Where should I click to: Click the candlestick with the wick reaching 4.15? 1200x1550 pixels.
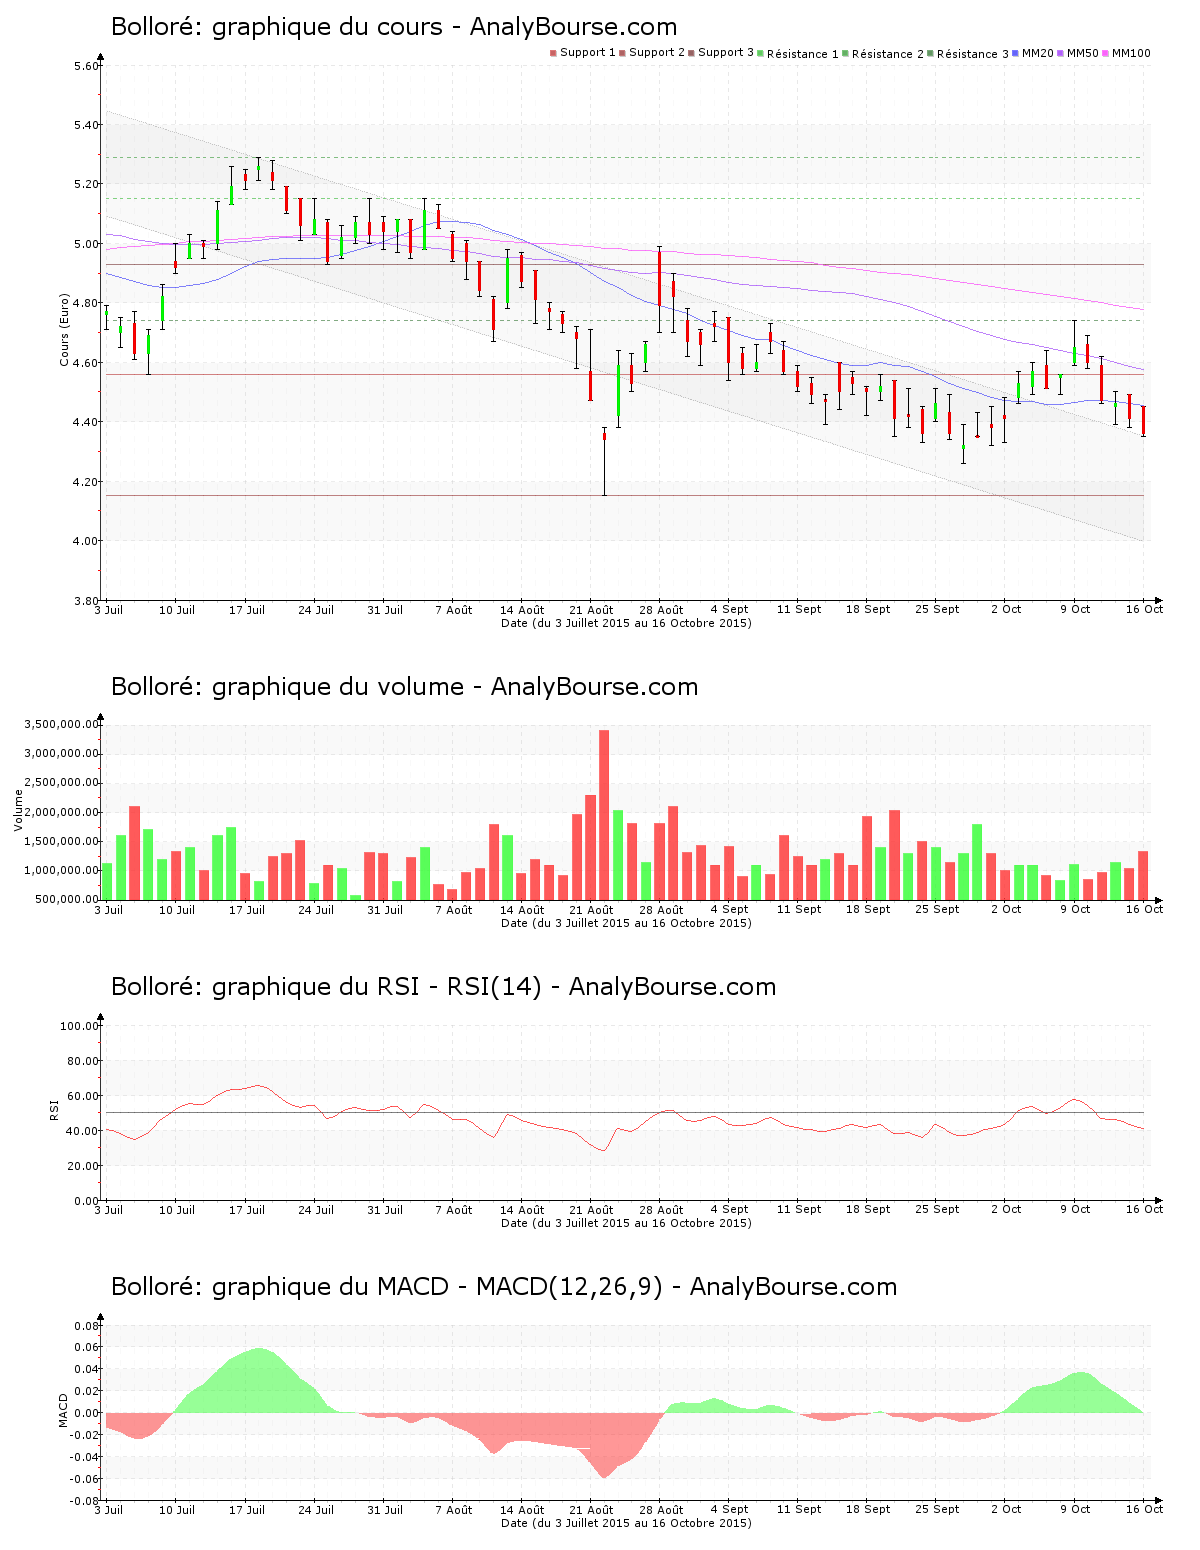click(x=604, y=461)
